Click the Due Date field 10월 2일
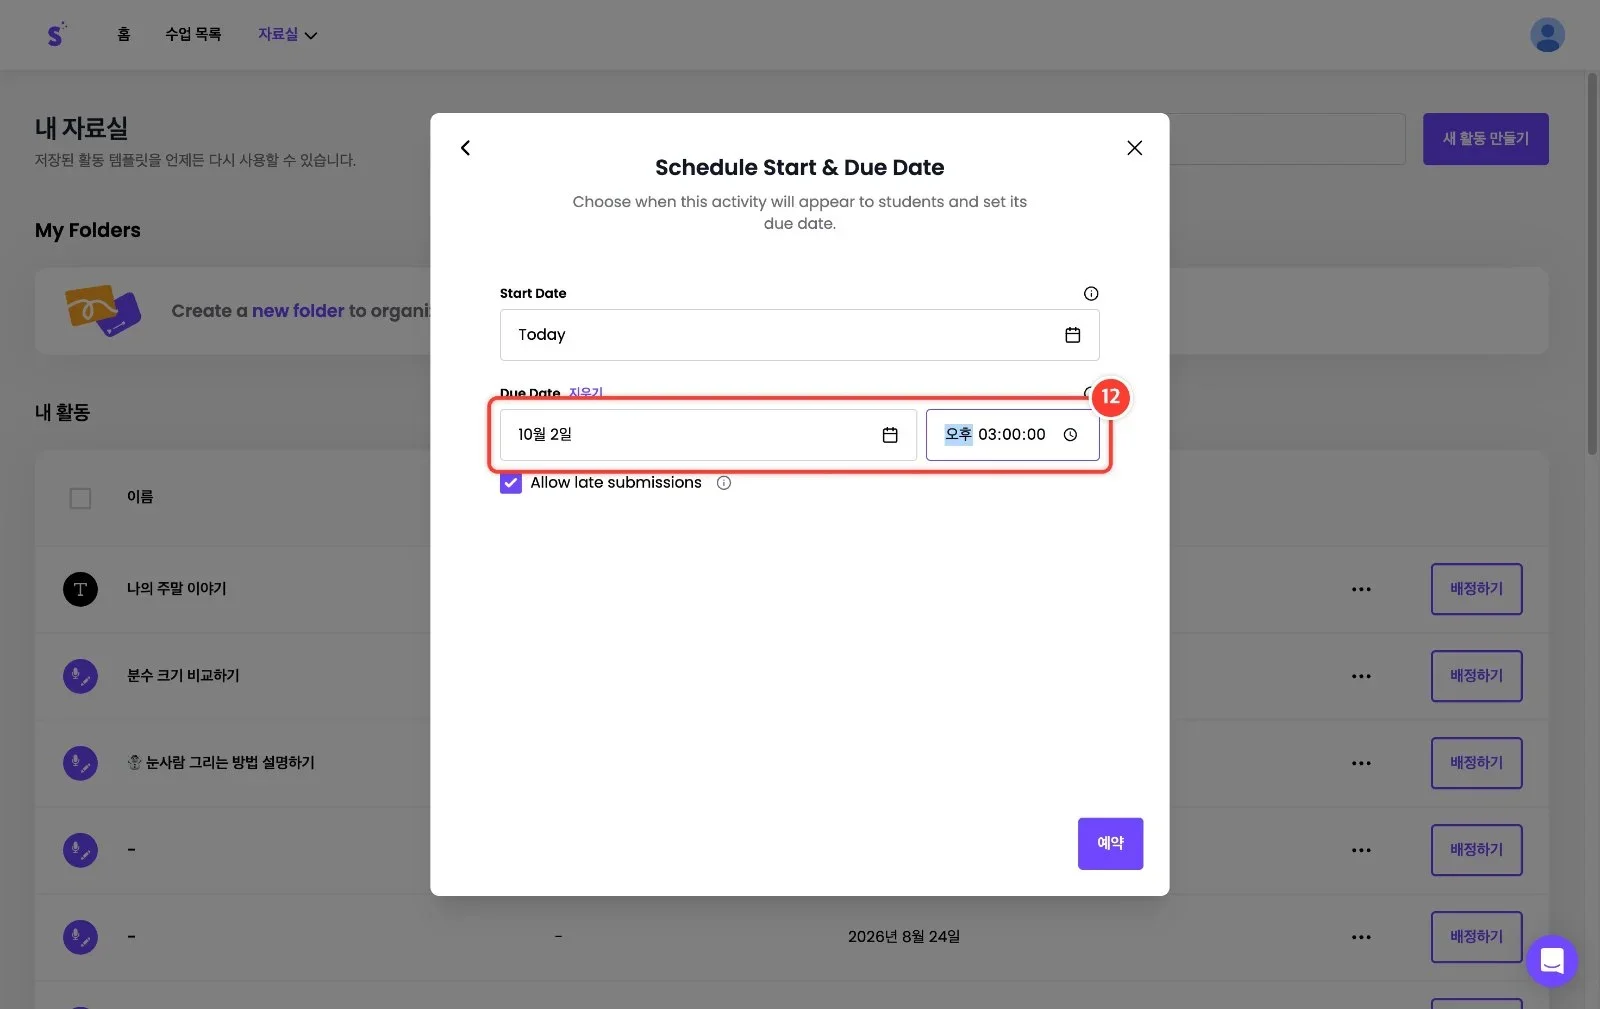The height and width of the screenshot is (1009, 1600). (x=708, y=435)
